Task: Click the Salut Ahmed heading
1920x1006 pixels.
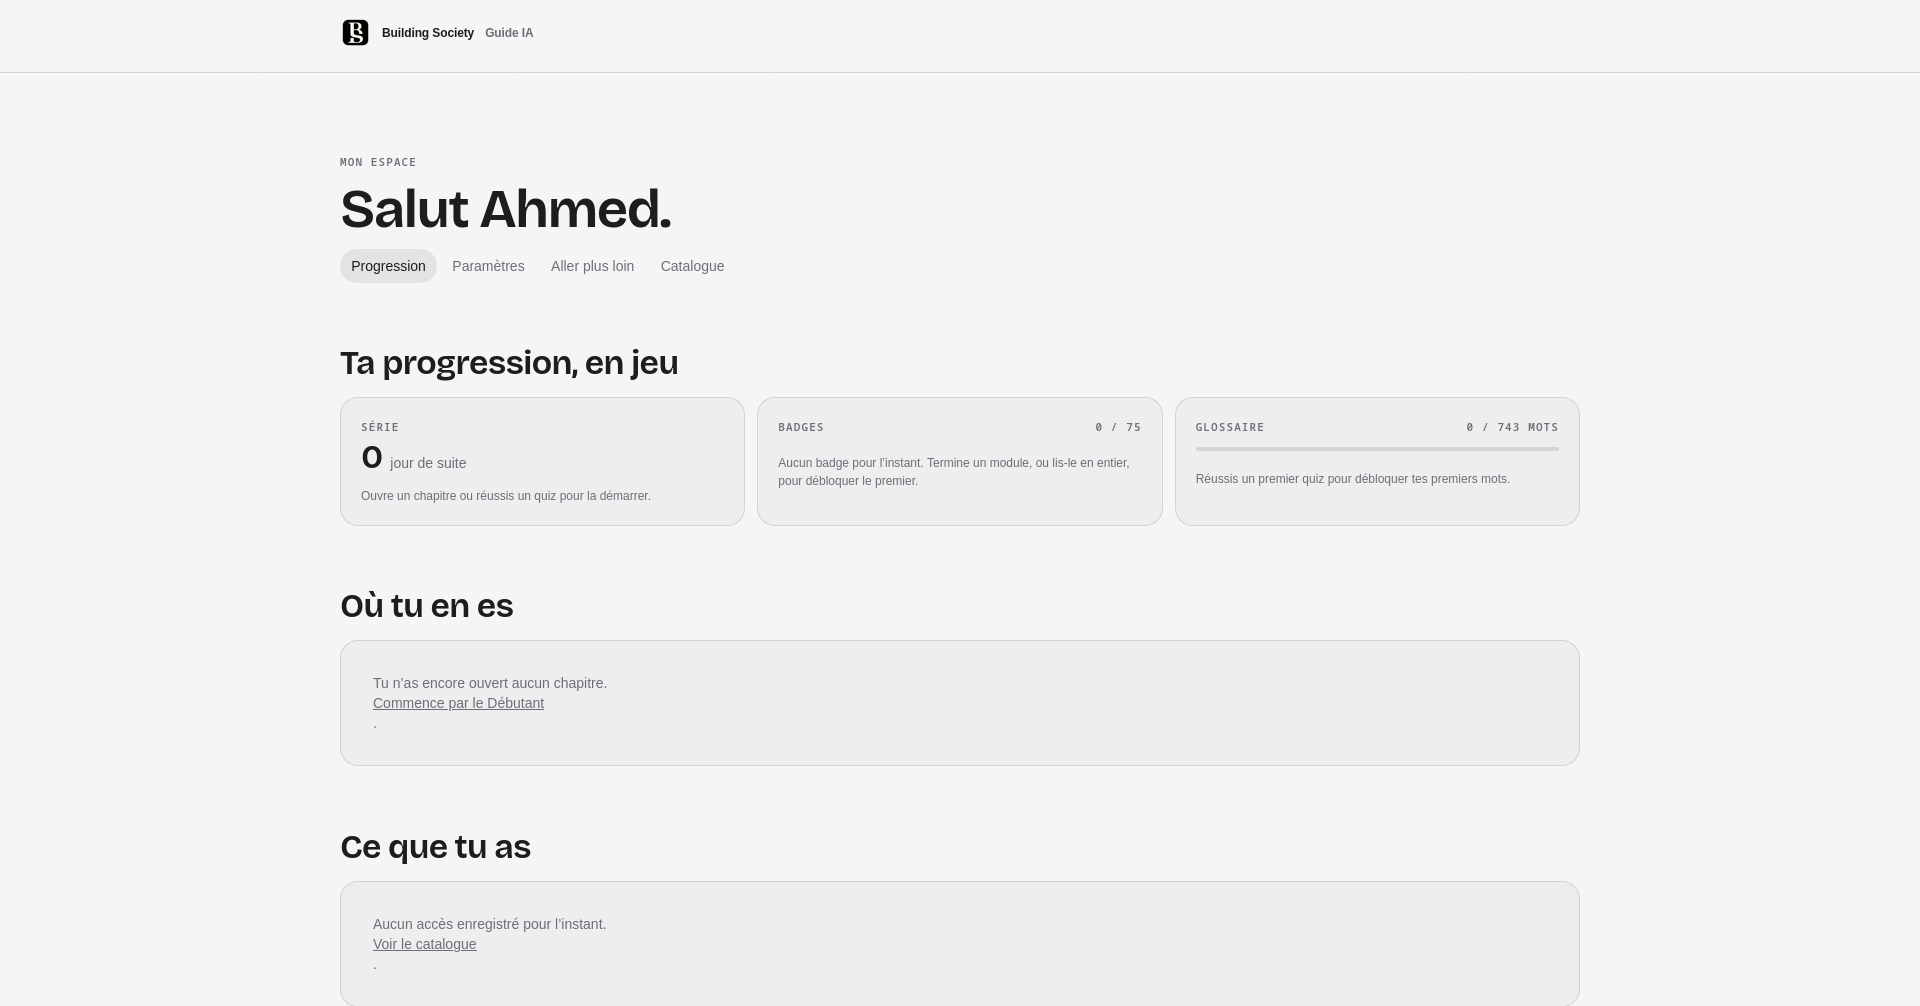Action: 505,209
